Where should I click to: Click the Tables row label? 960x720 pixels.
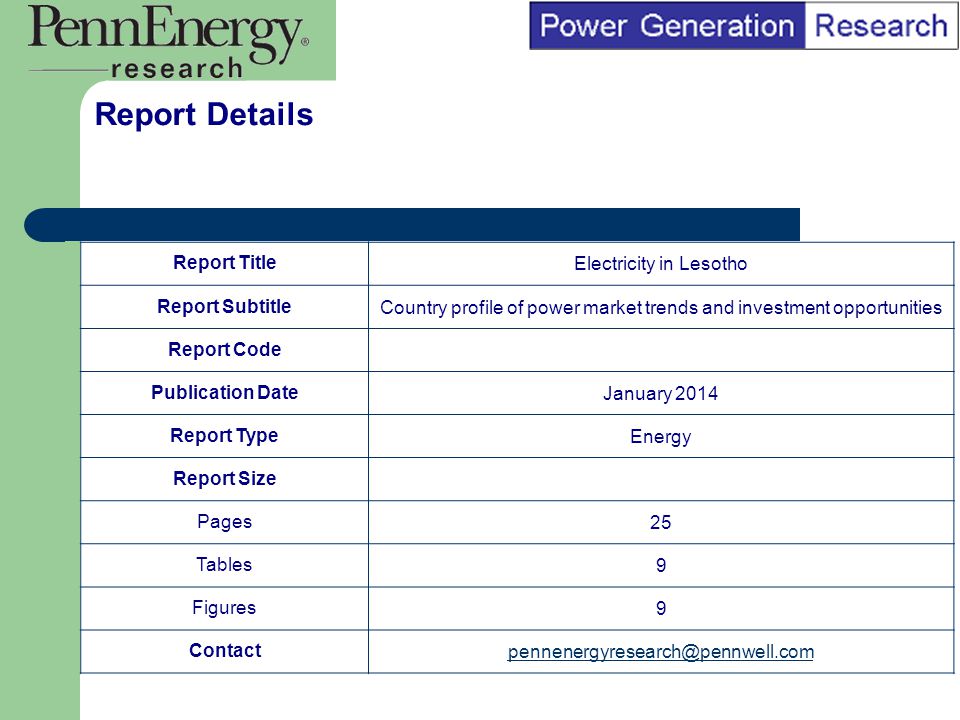coord(224,564)
